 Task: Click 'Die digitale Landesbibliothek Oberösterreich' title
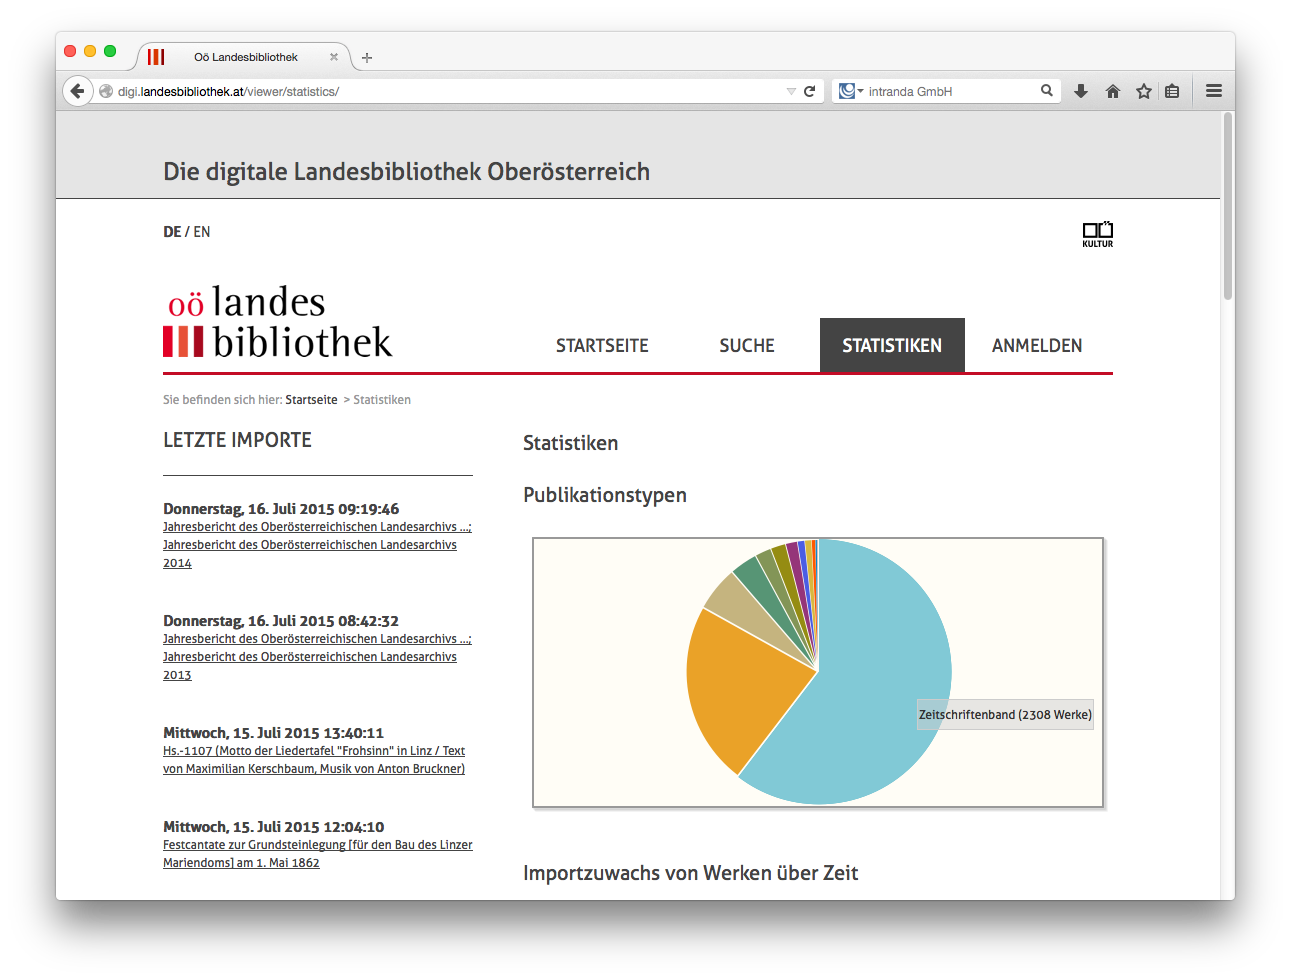406,171
